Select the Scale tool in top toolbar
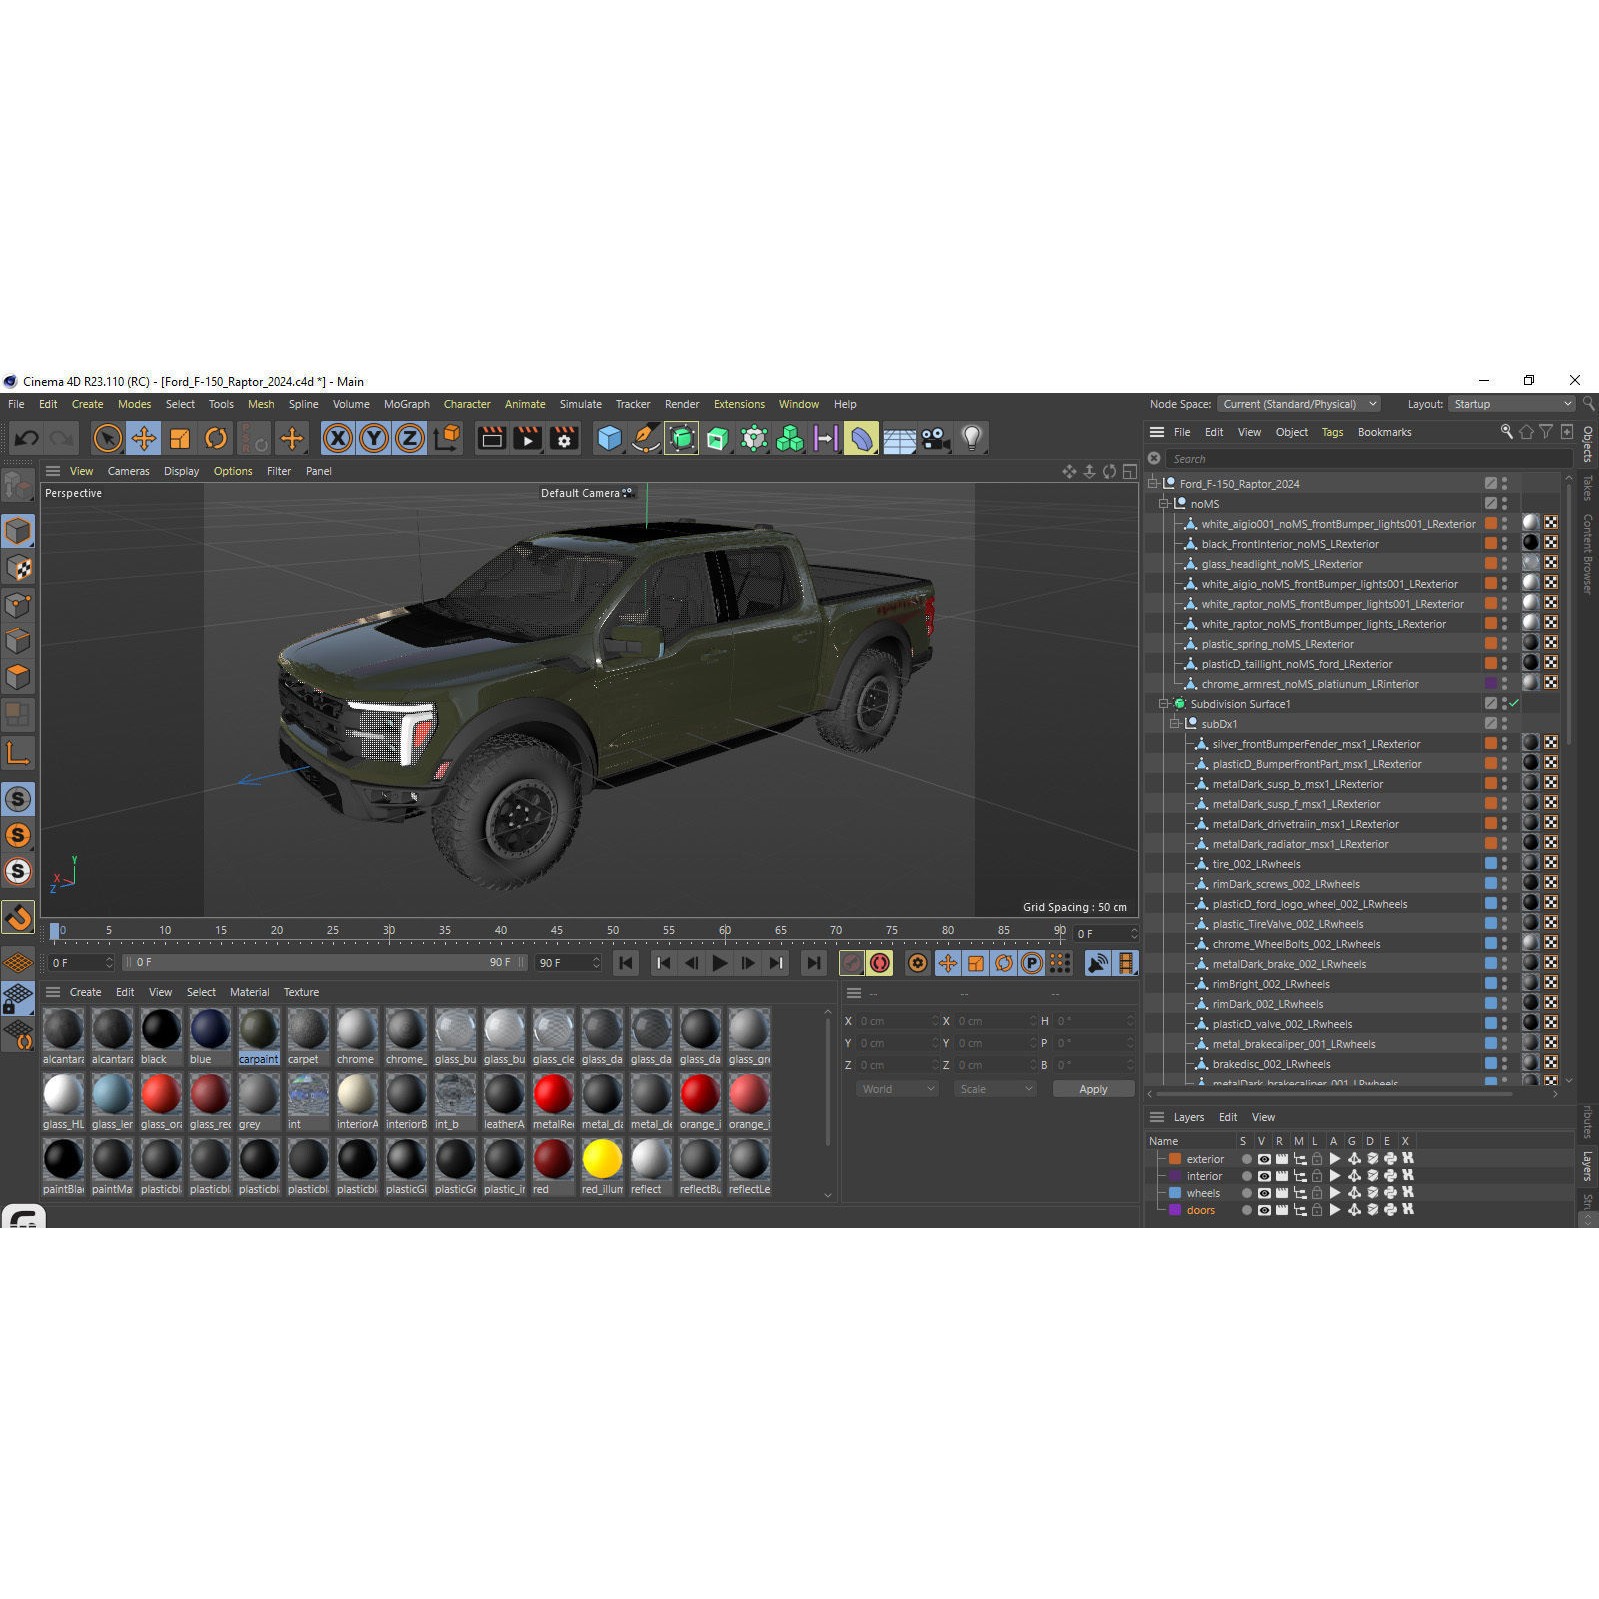1599x1599 pixels. coord(180,438)
